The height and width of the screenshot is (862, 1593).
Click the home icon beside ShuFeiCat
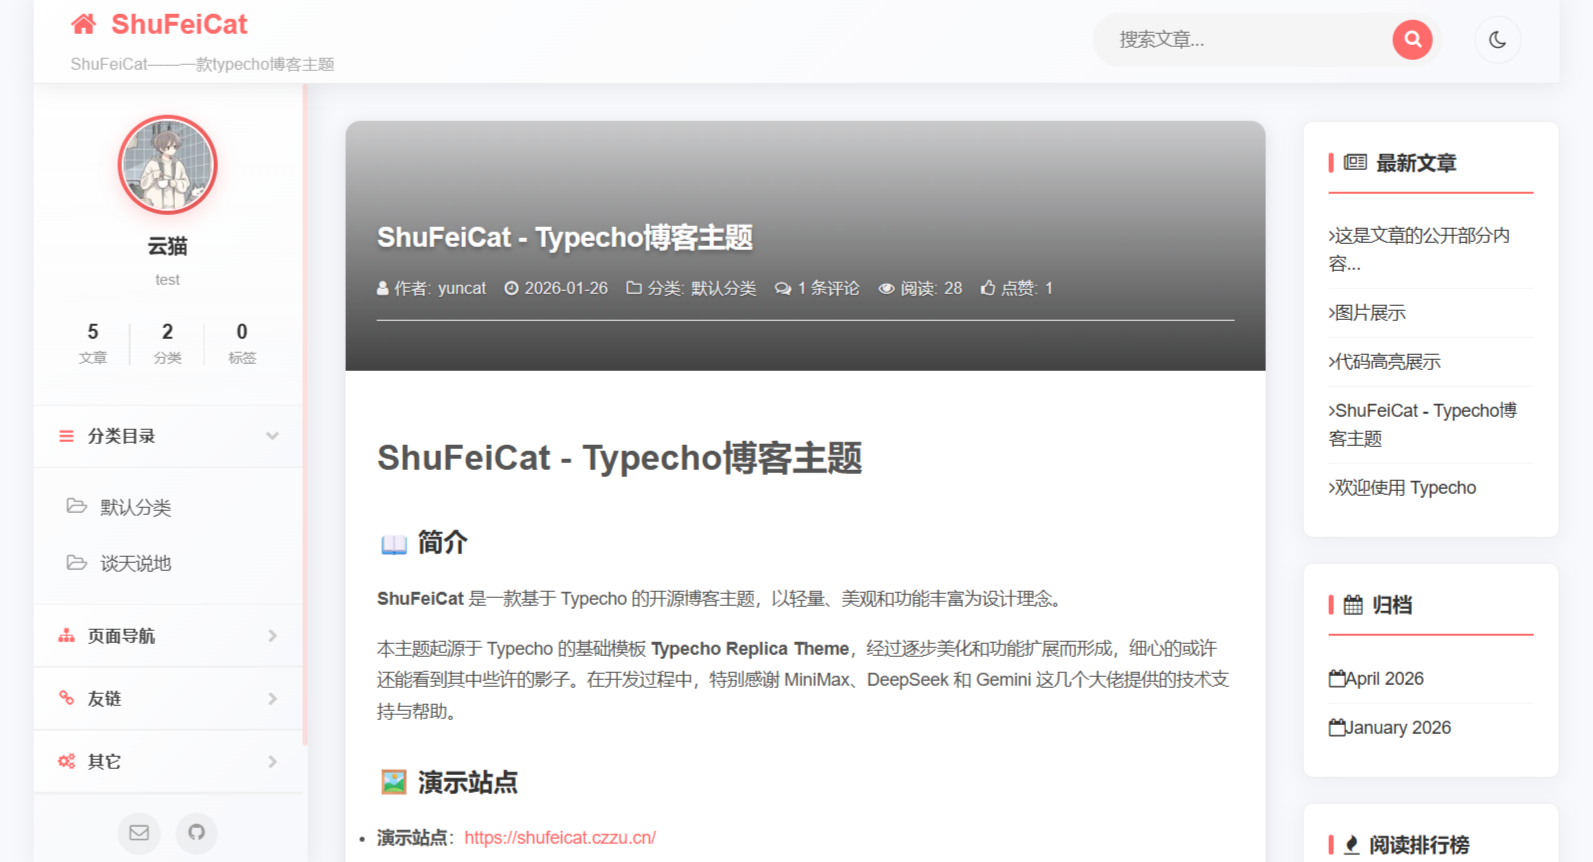84,24
